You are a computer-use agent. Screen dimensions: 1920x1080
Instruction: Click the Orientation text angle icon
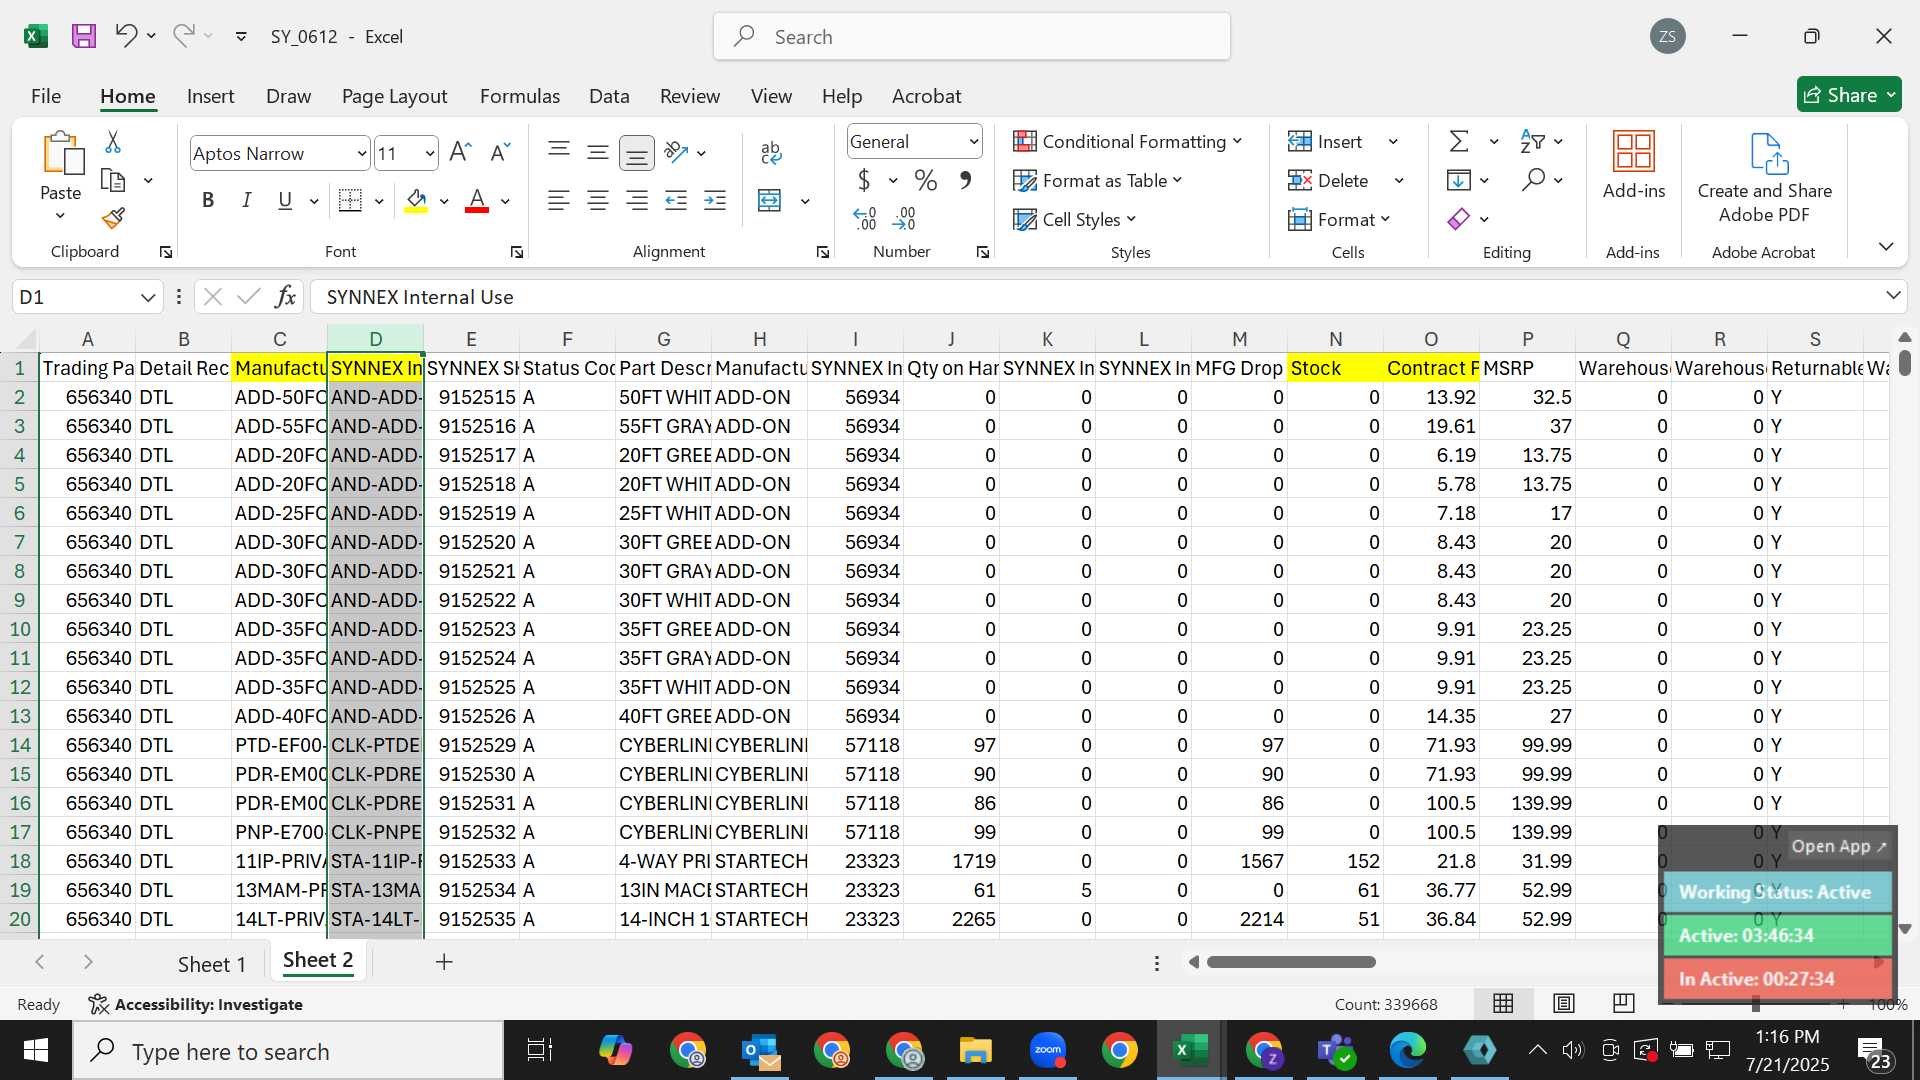[677, 152]
